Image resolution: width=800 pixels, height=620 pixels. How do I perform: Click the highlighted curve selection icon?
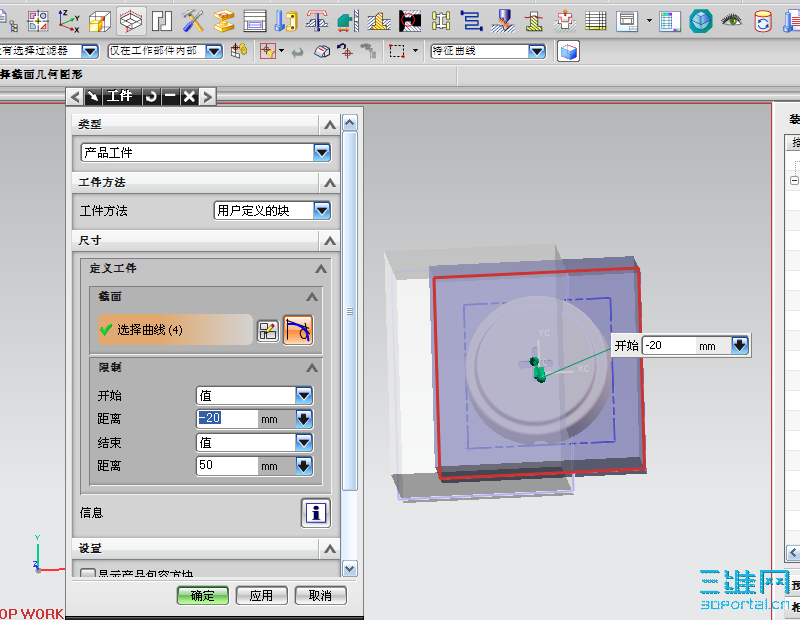pyautogui.click(x=298, y=330)
